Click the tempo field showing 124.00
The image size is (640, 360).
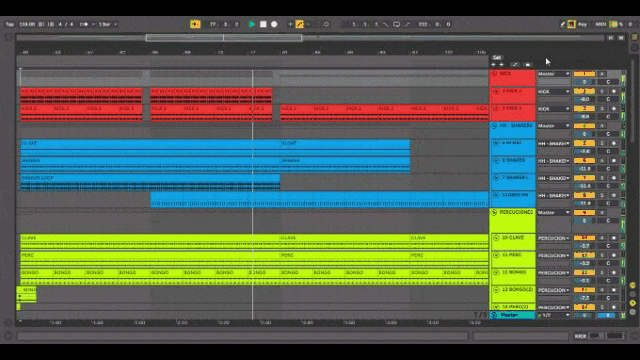(x=27, y=24)
